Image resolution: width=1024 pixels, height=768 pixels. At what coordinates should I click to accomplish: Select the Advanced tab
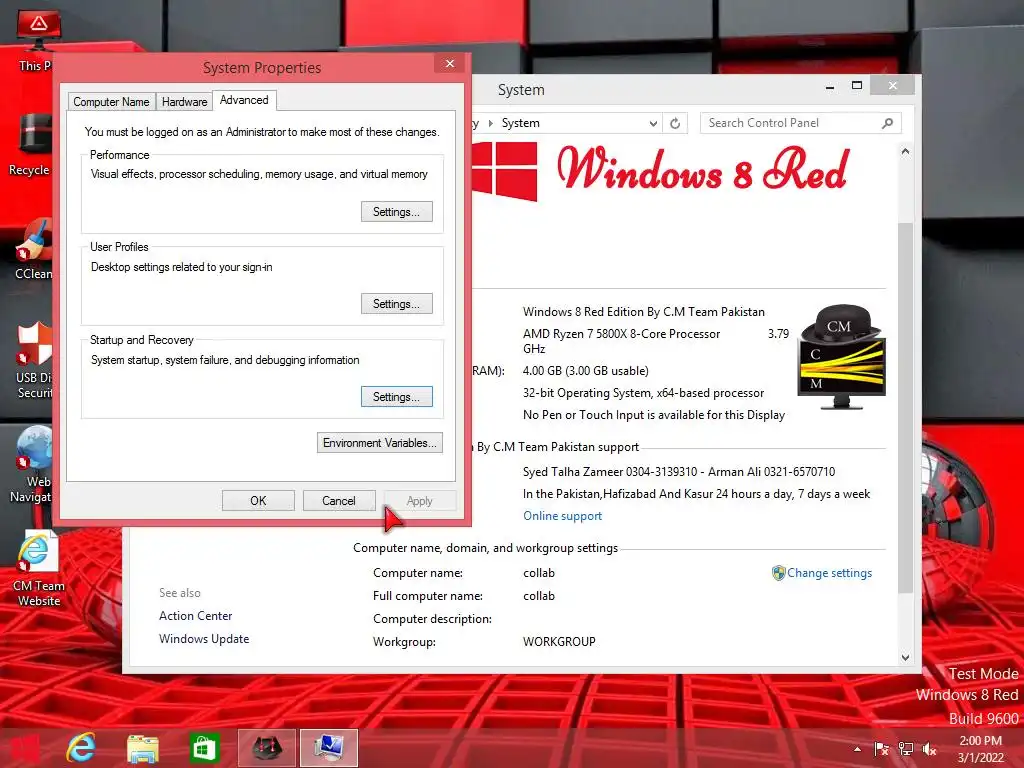244,100
